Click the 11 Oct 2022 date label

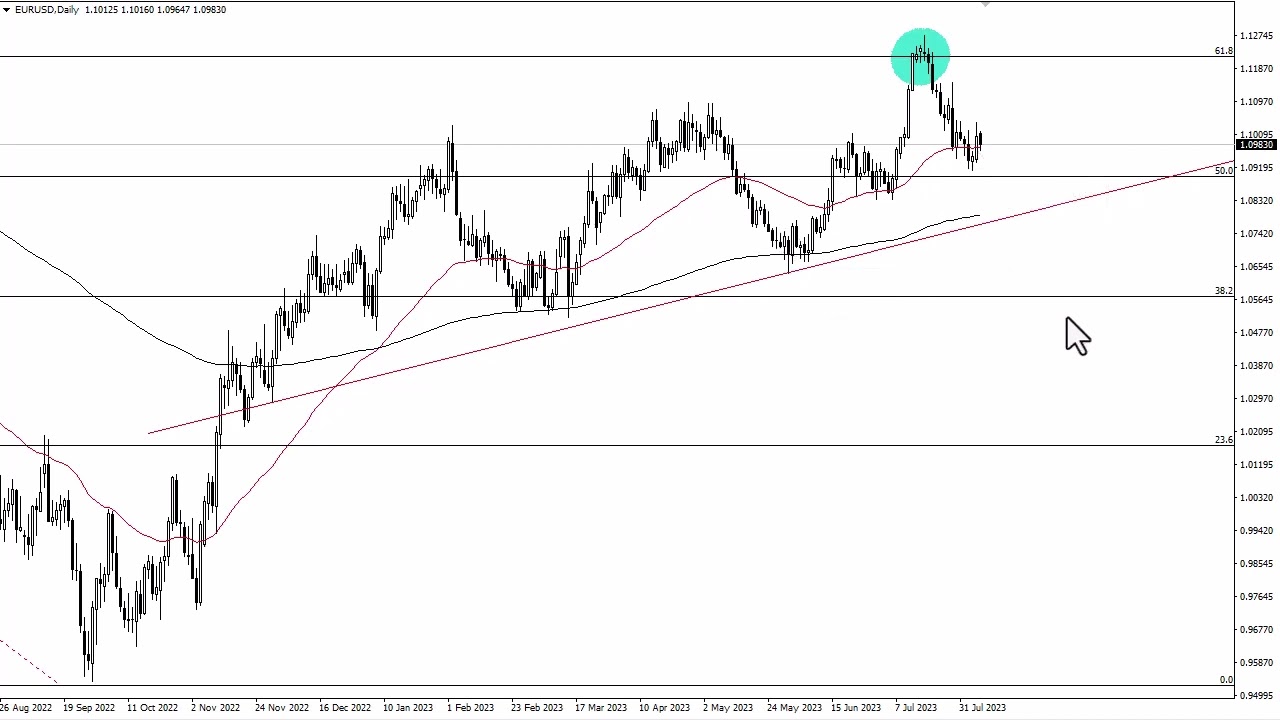(x=152, y=708)
